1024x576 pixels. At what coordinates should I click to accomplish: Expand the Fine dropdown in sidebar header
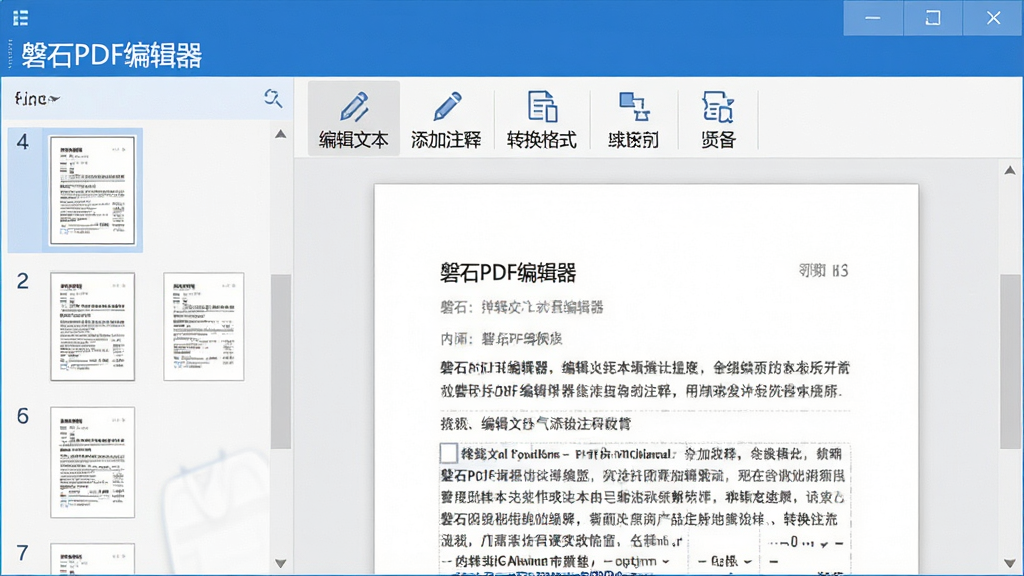point(37,99)
